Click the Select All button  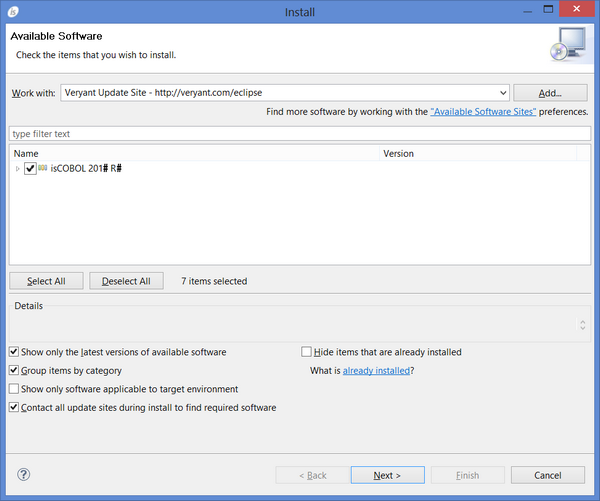point(46,281)
